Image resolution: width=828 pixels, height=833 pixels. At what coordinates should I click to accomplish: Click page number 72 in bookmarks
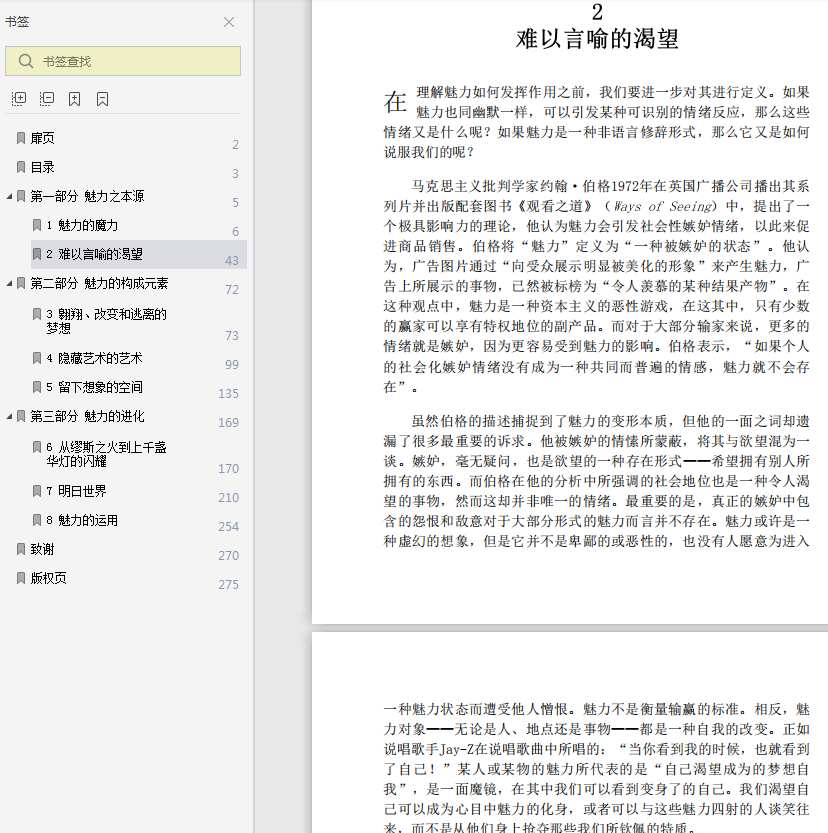coord(232,290)
